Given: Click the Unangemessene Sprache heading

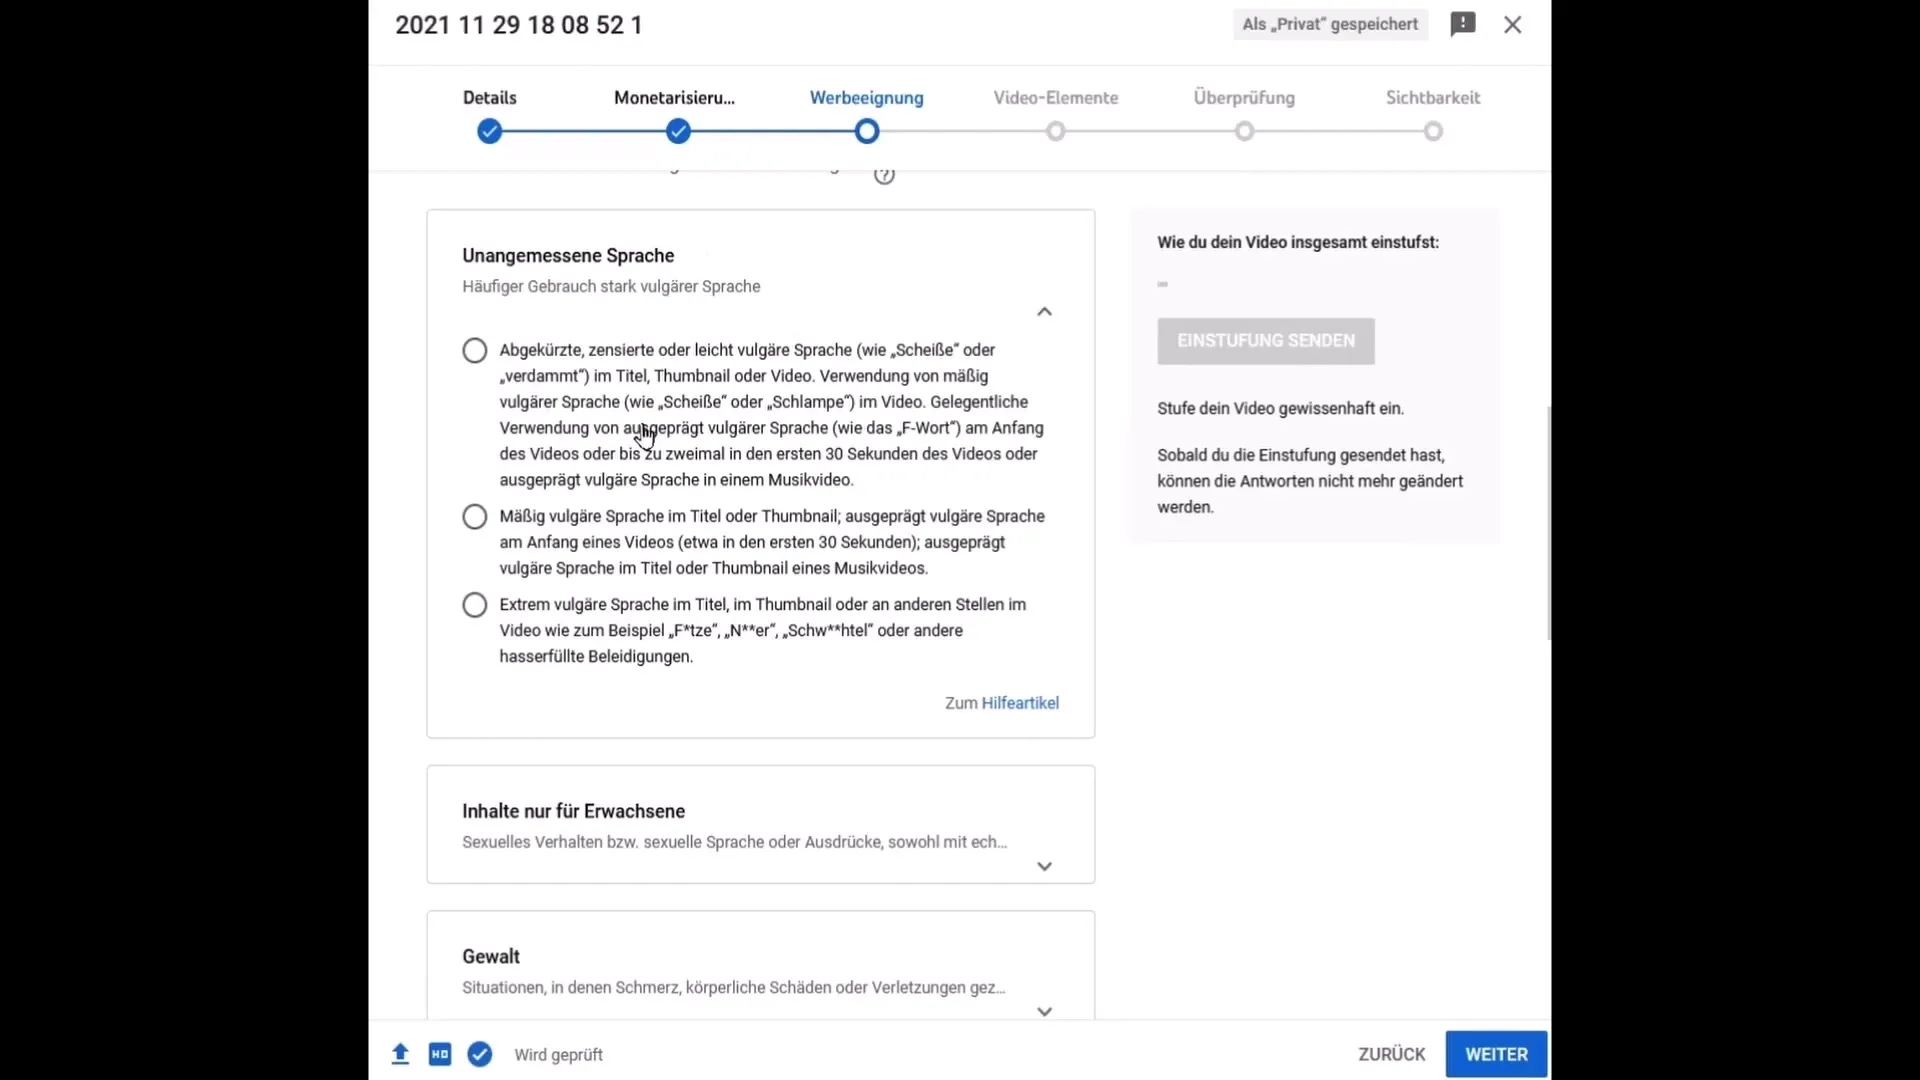Looking at the screenshot, I should coord(568,256).
